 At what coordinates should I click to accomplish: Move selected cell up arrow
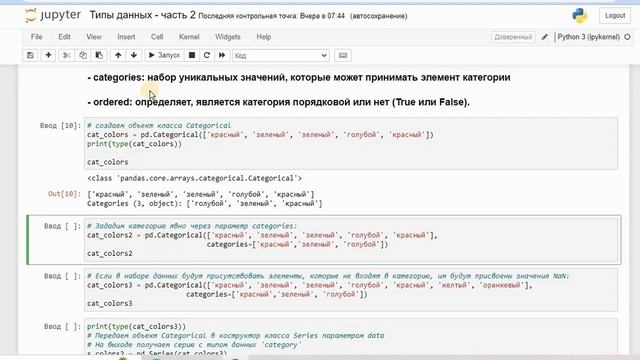118,55
